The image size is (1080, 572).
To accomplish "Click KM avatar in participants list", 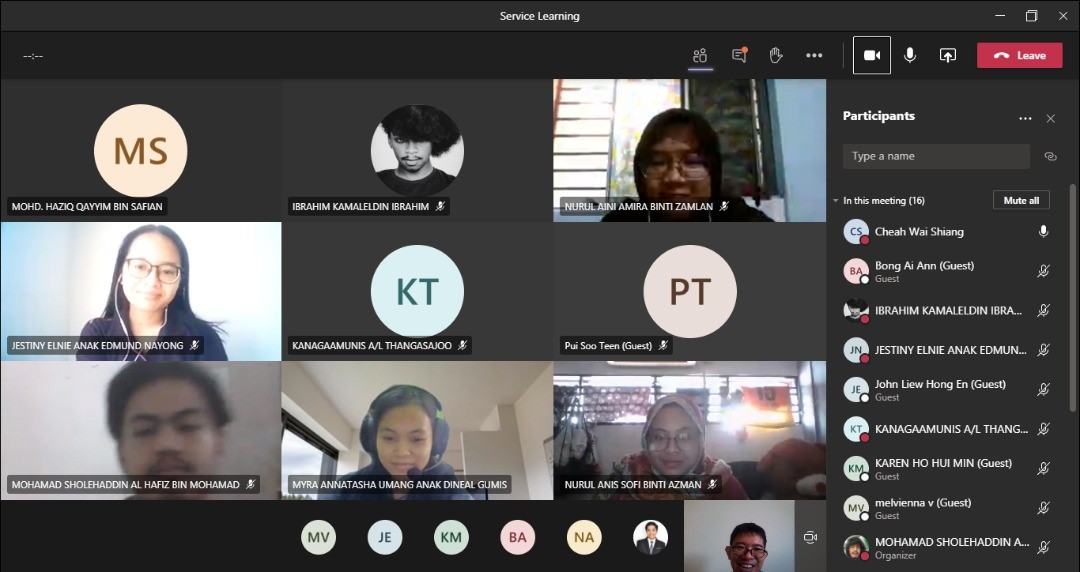I will [855, 469].
